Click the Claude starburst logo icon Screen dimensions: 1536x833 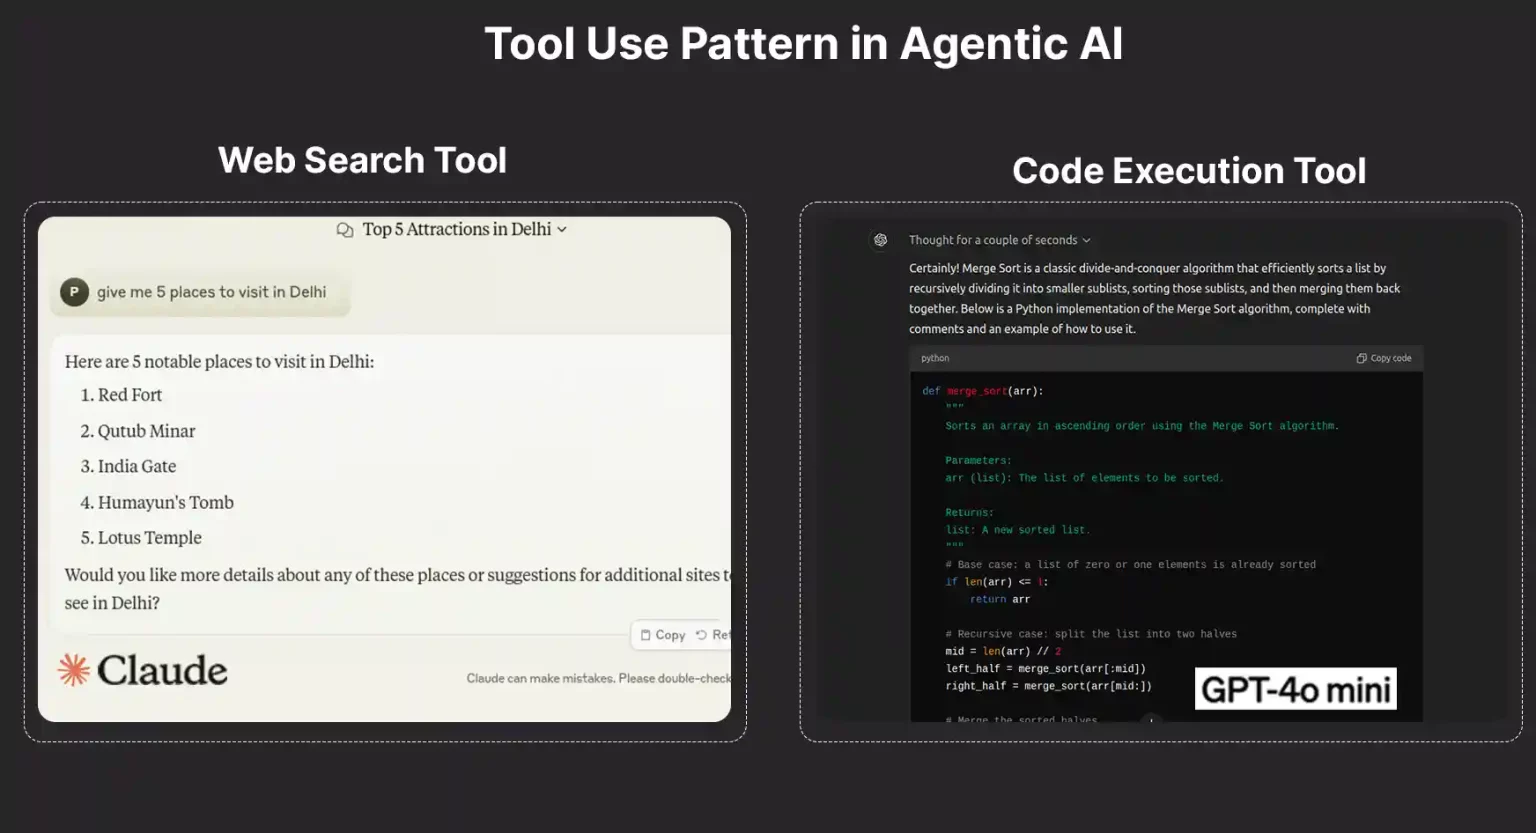click(x=74, y=670)
